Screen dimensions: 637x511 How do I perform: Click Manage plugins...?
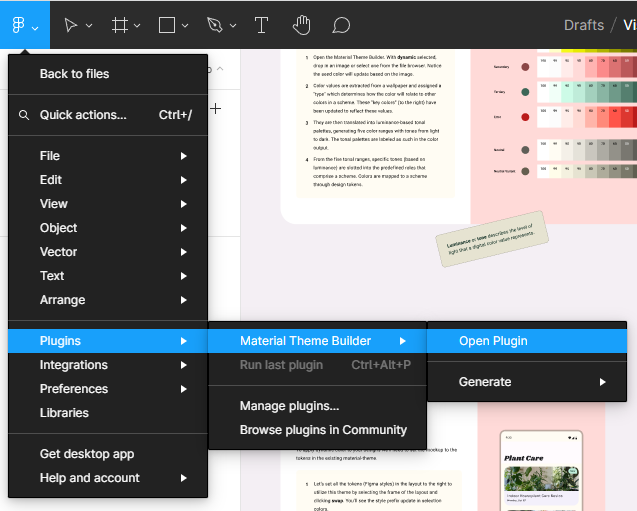(317, 406)
